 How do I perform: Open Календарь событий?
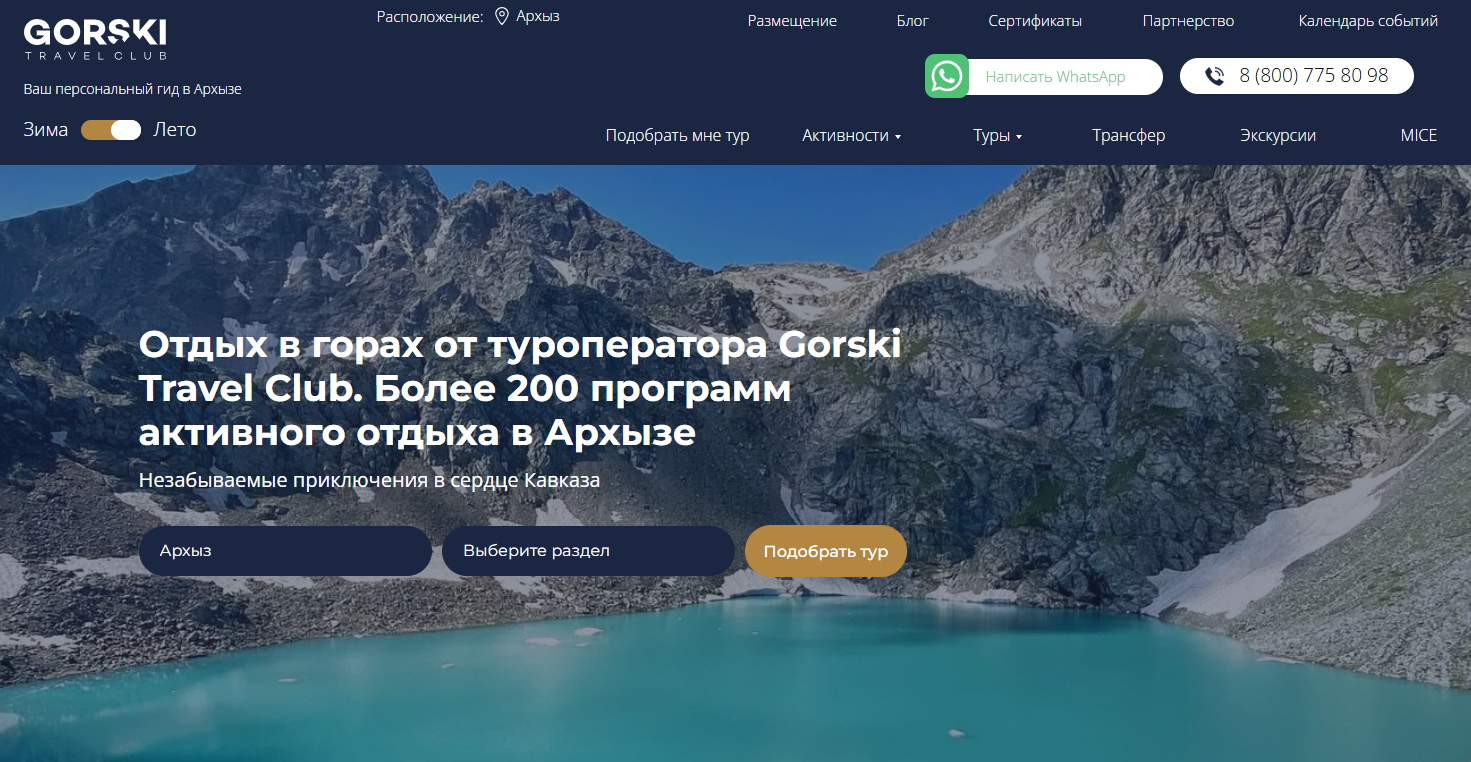tap(1368, 21)
